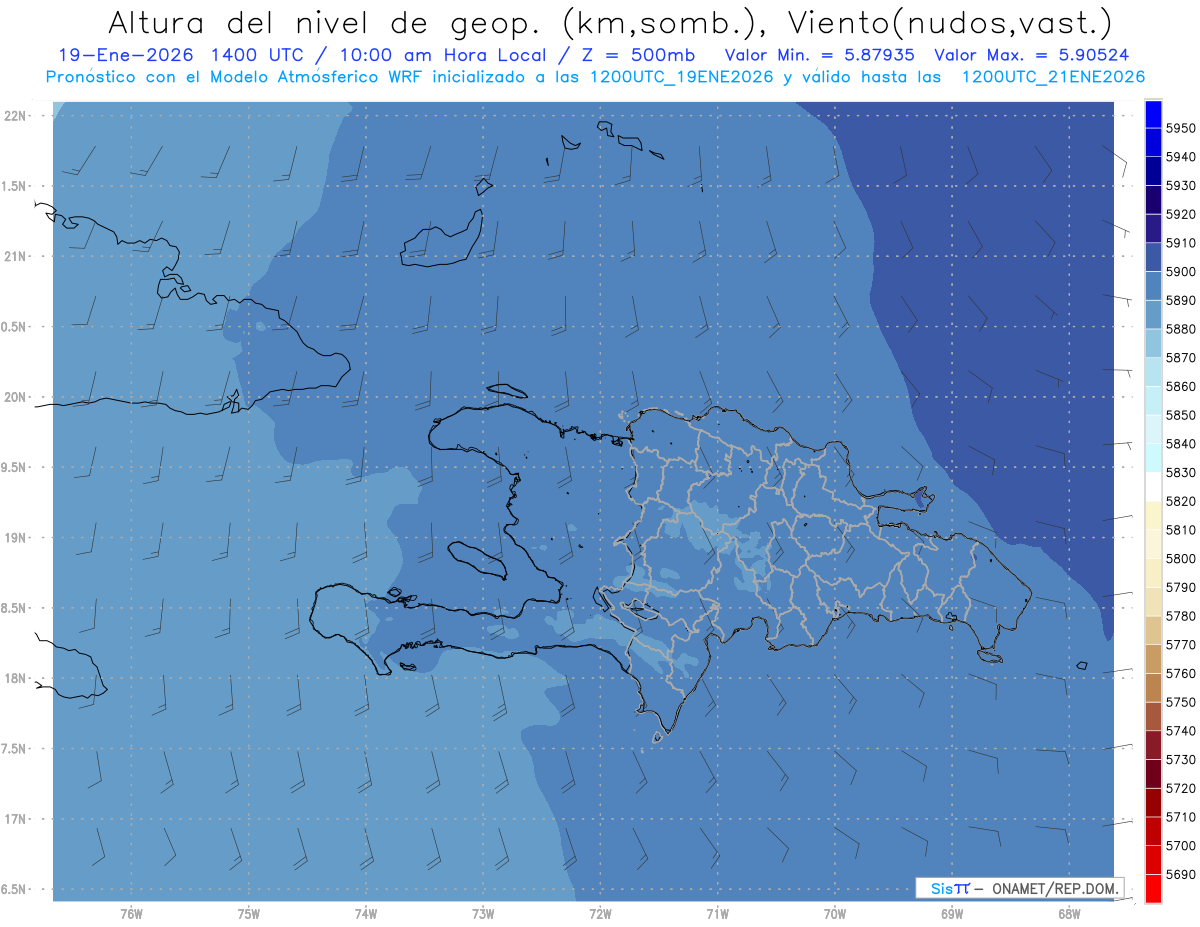Image resolution: width=1200 pixels, height=927 pixels.
Task: Click the bright red swatch below 5690
Action: tap(1153, 889)
